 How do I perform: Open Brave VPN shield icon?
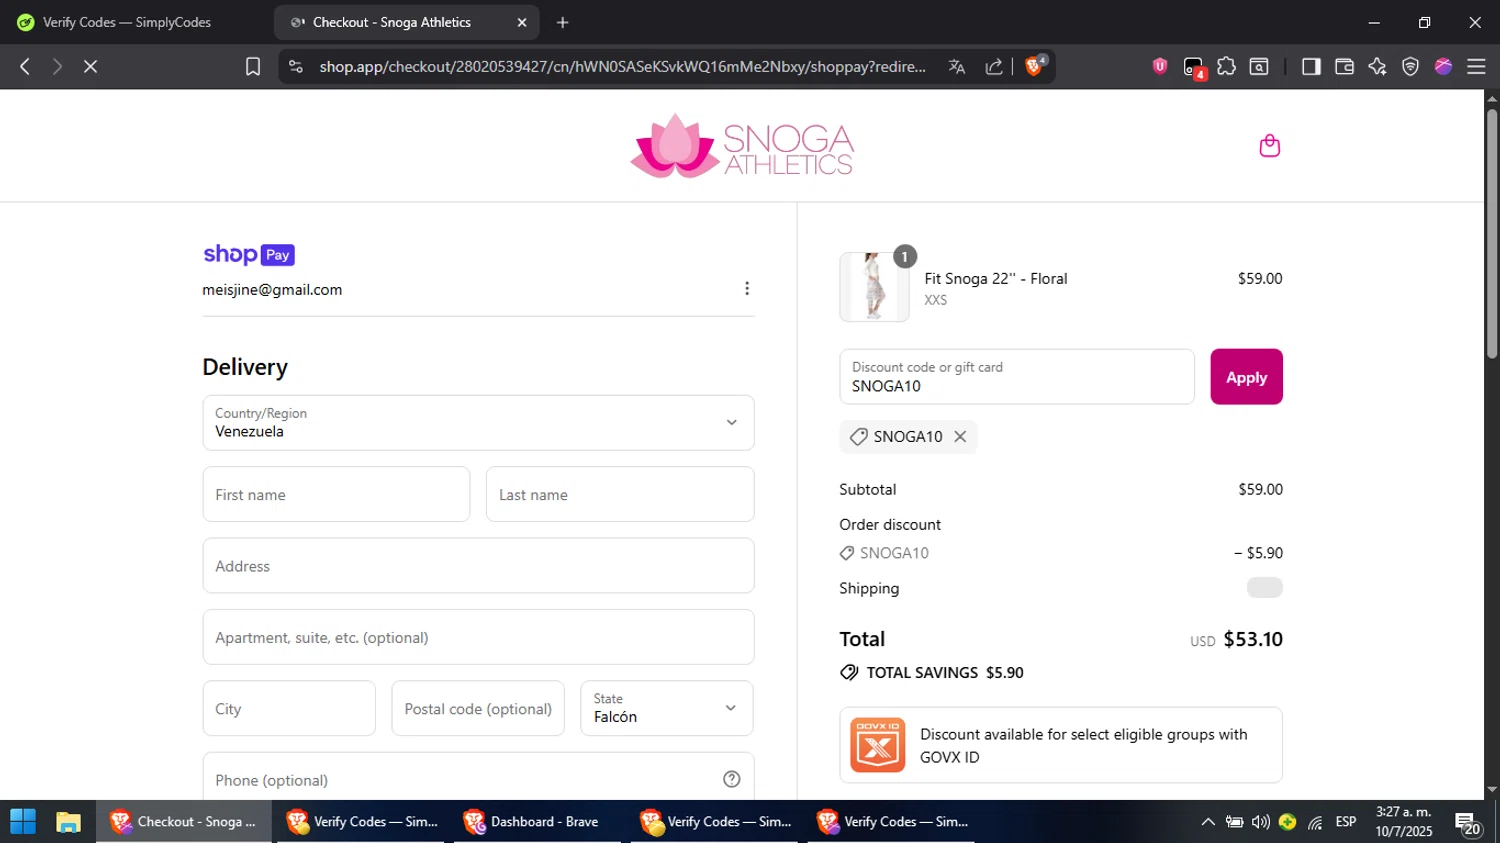point(1410,66)
